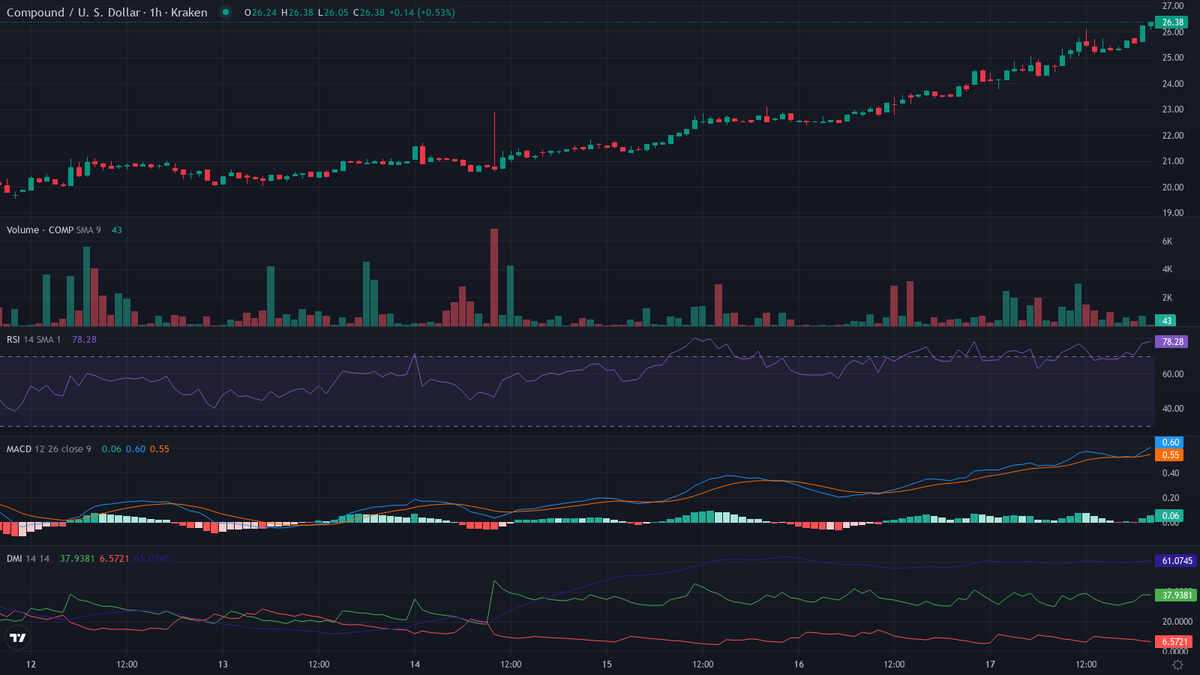Click the date 17 on the time axis
Screen dimensions: 1200x675
[x=990, y=664]
